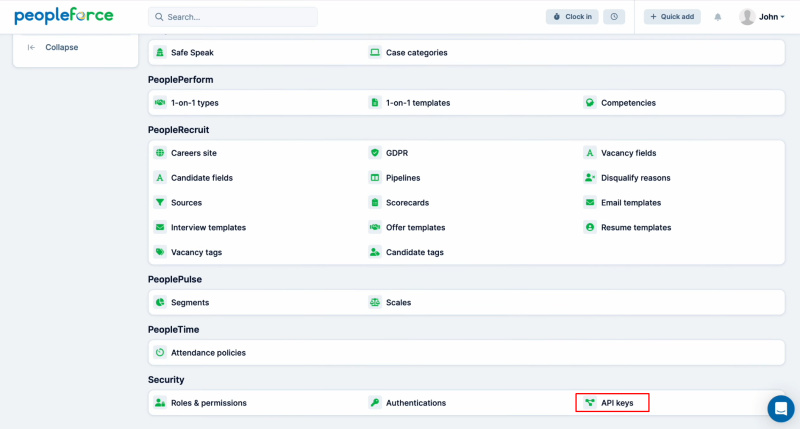Image resolution: width=800 pixels, height=429 pixels.
Task: Open the Careers site link
Action: [x=193, y=153]
